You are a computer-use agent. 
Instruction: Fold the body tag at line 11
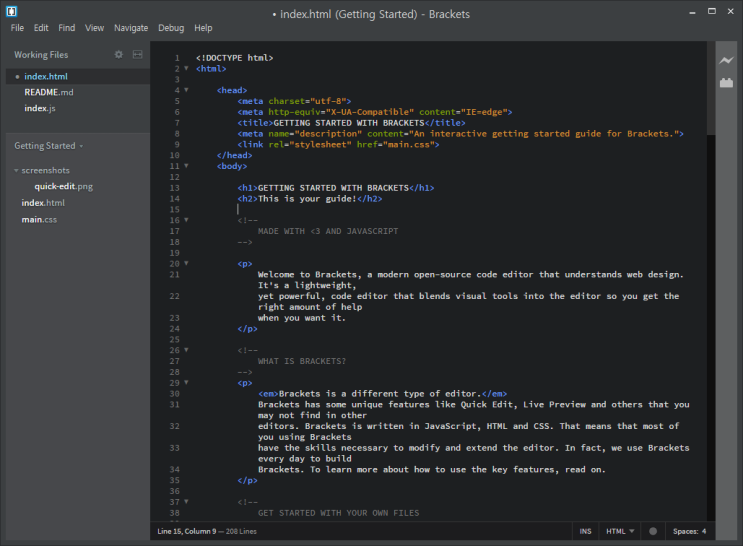click(x=186, y=166)
